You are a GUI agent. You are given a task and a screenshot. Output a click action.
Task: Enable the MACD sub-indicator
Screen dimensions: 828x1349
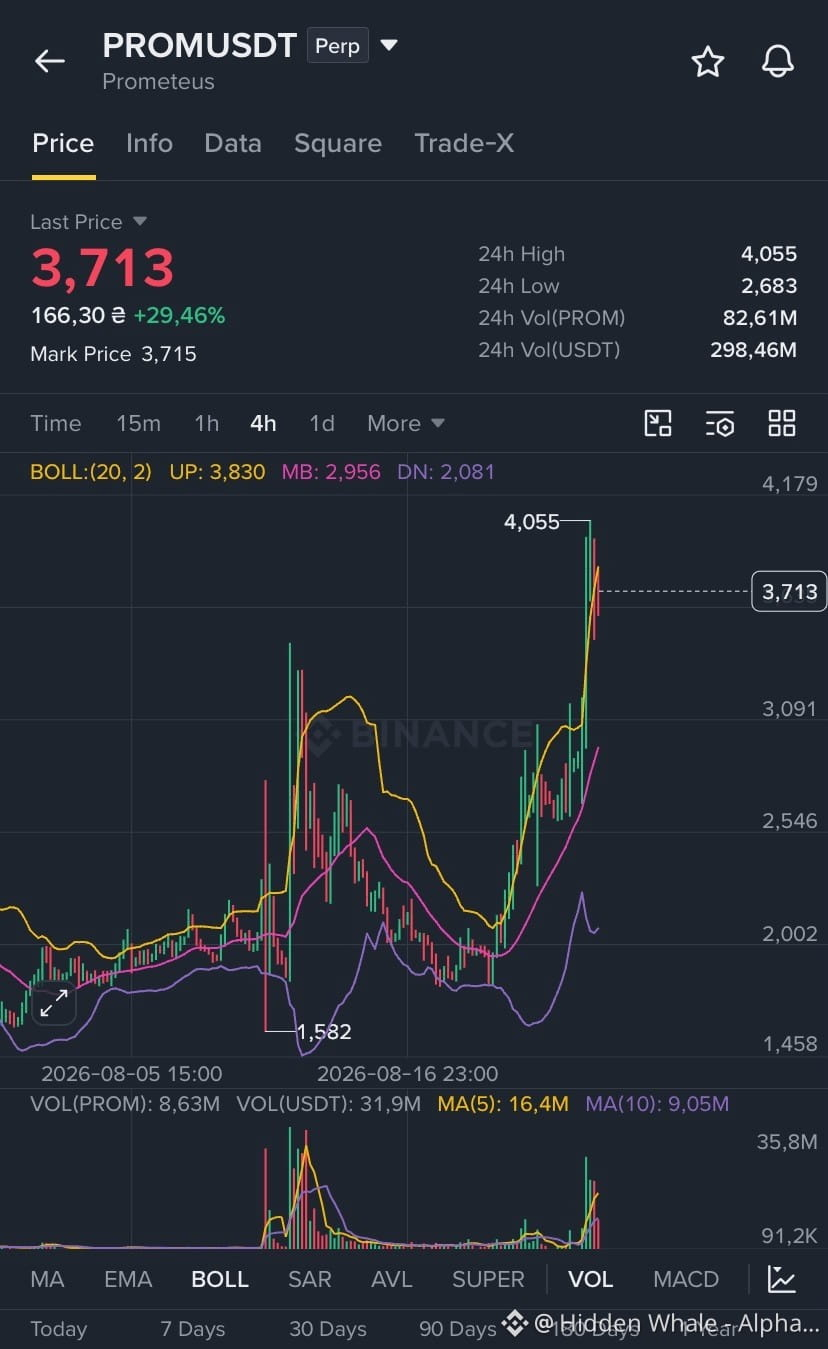[x=686, y=1279]
